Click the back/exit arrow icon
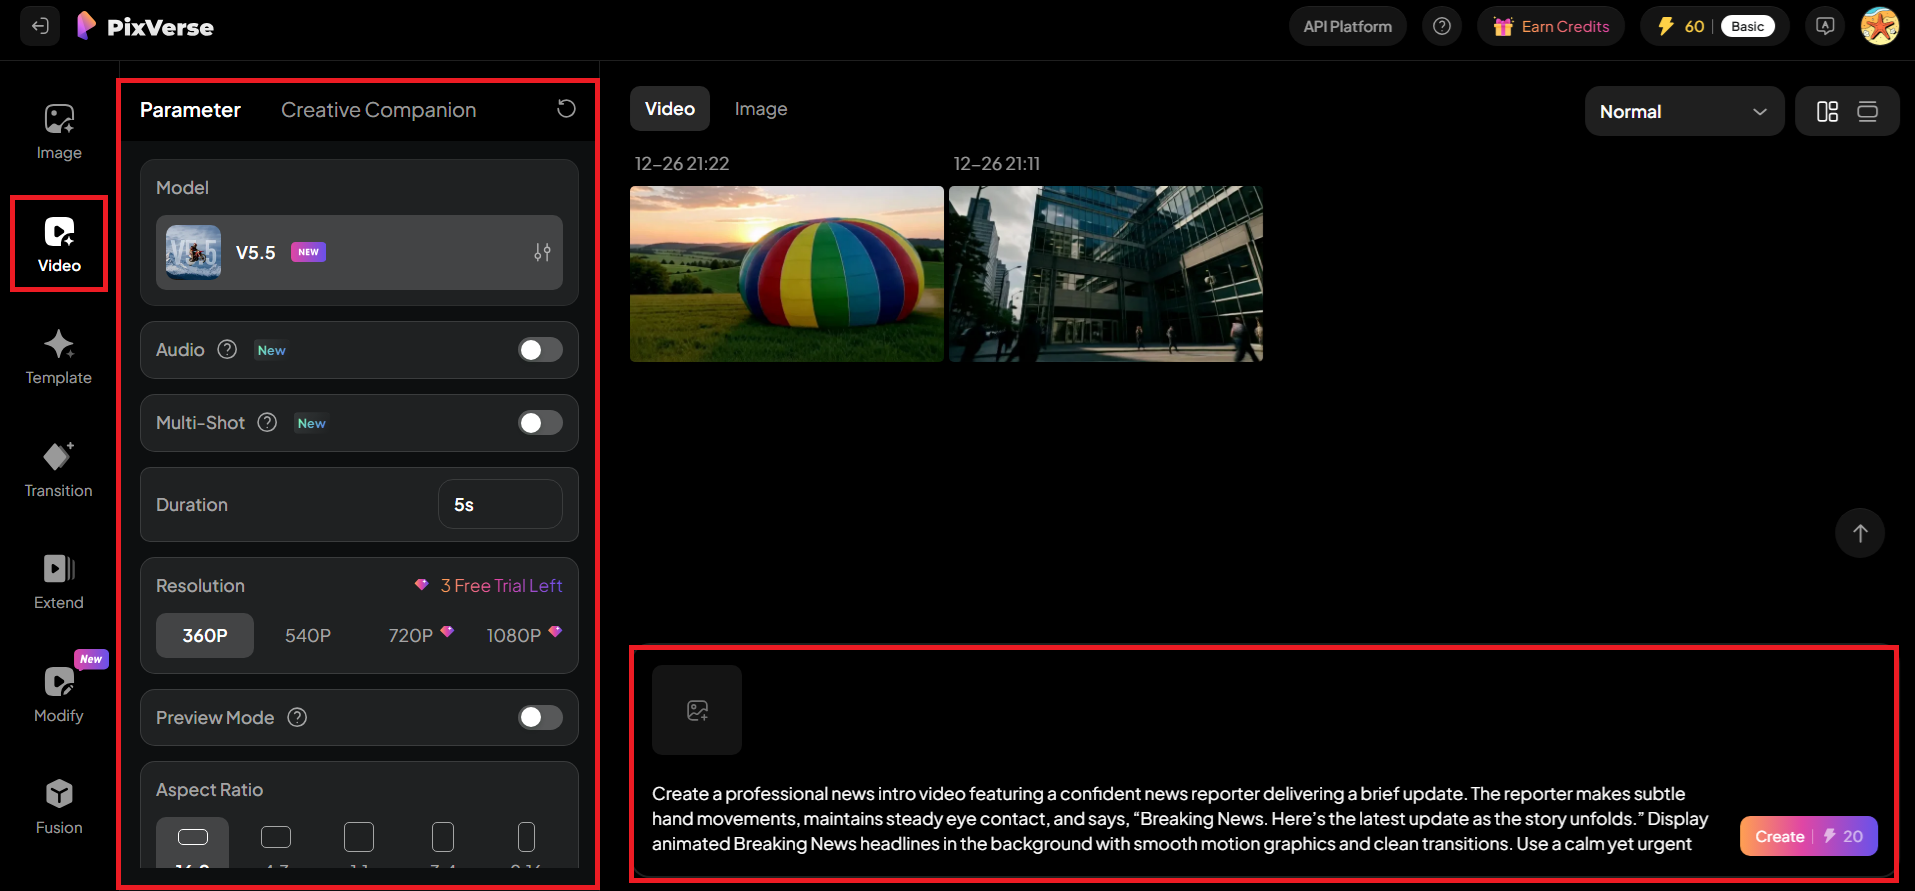The image size is (1915, 891). click(x=40, y=26)
